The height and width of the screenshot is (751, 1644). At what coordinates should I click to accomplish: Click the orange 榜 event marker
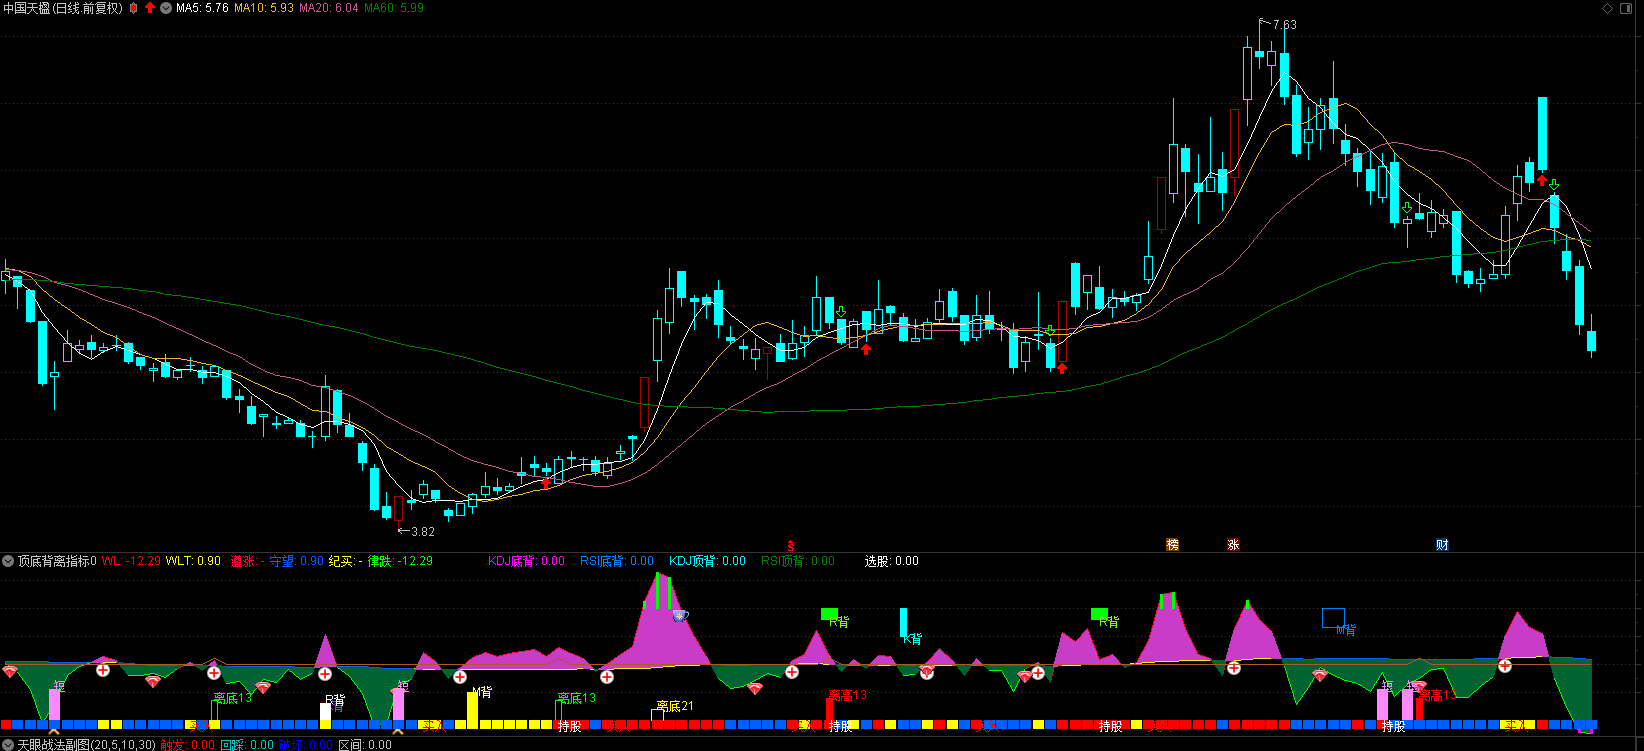click(1173, 545)
